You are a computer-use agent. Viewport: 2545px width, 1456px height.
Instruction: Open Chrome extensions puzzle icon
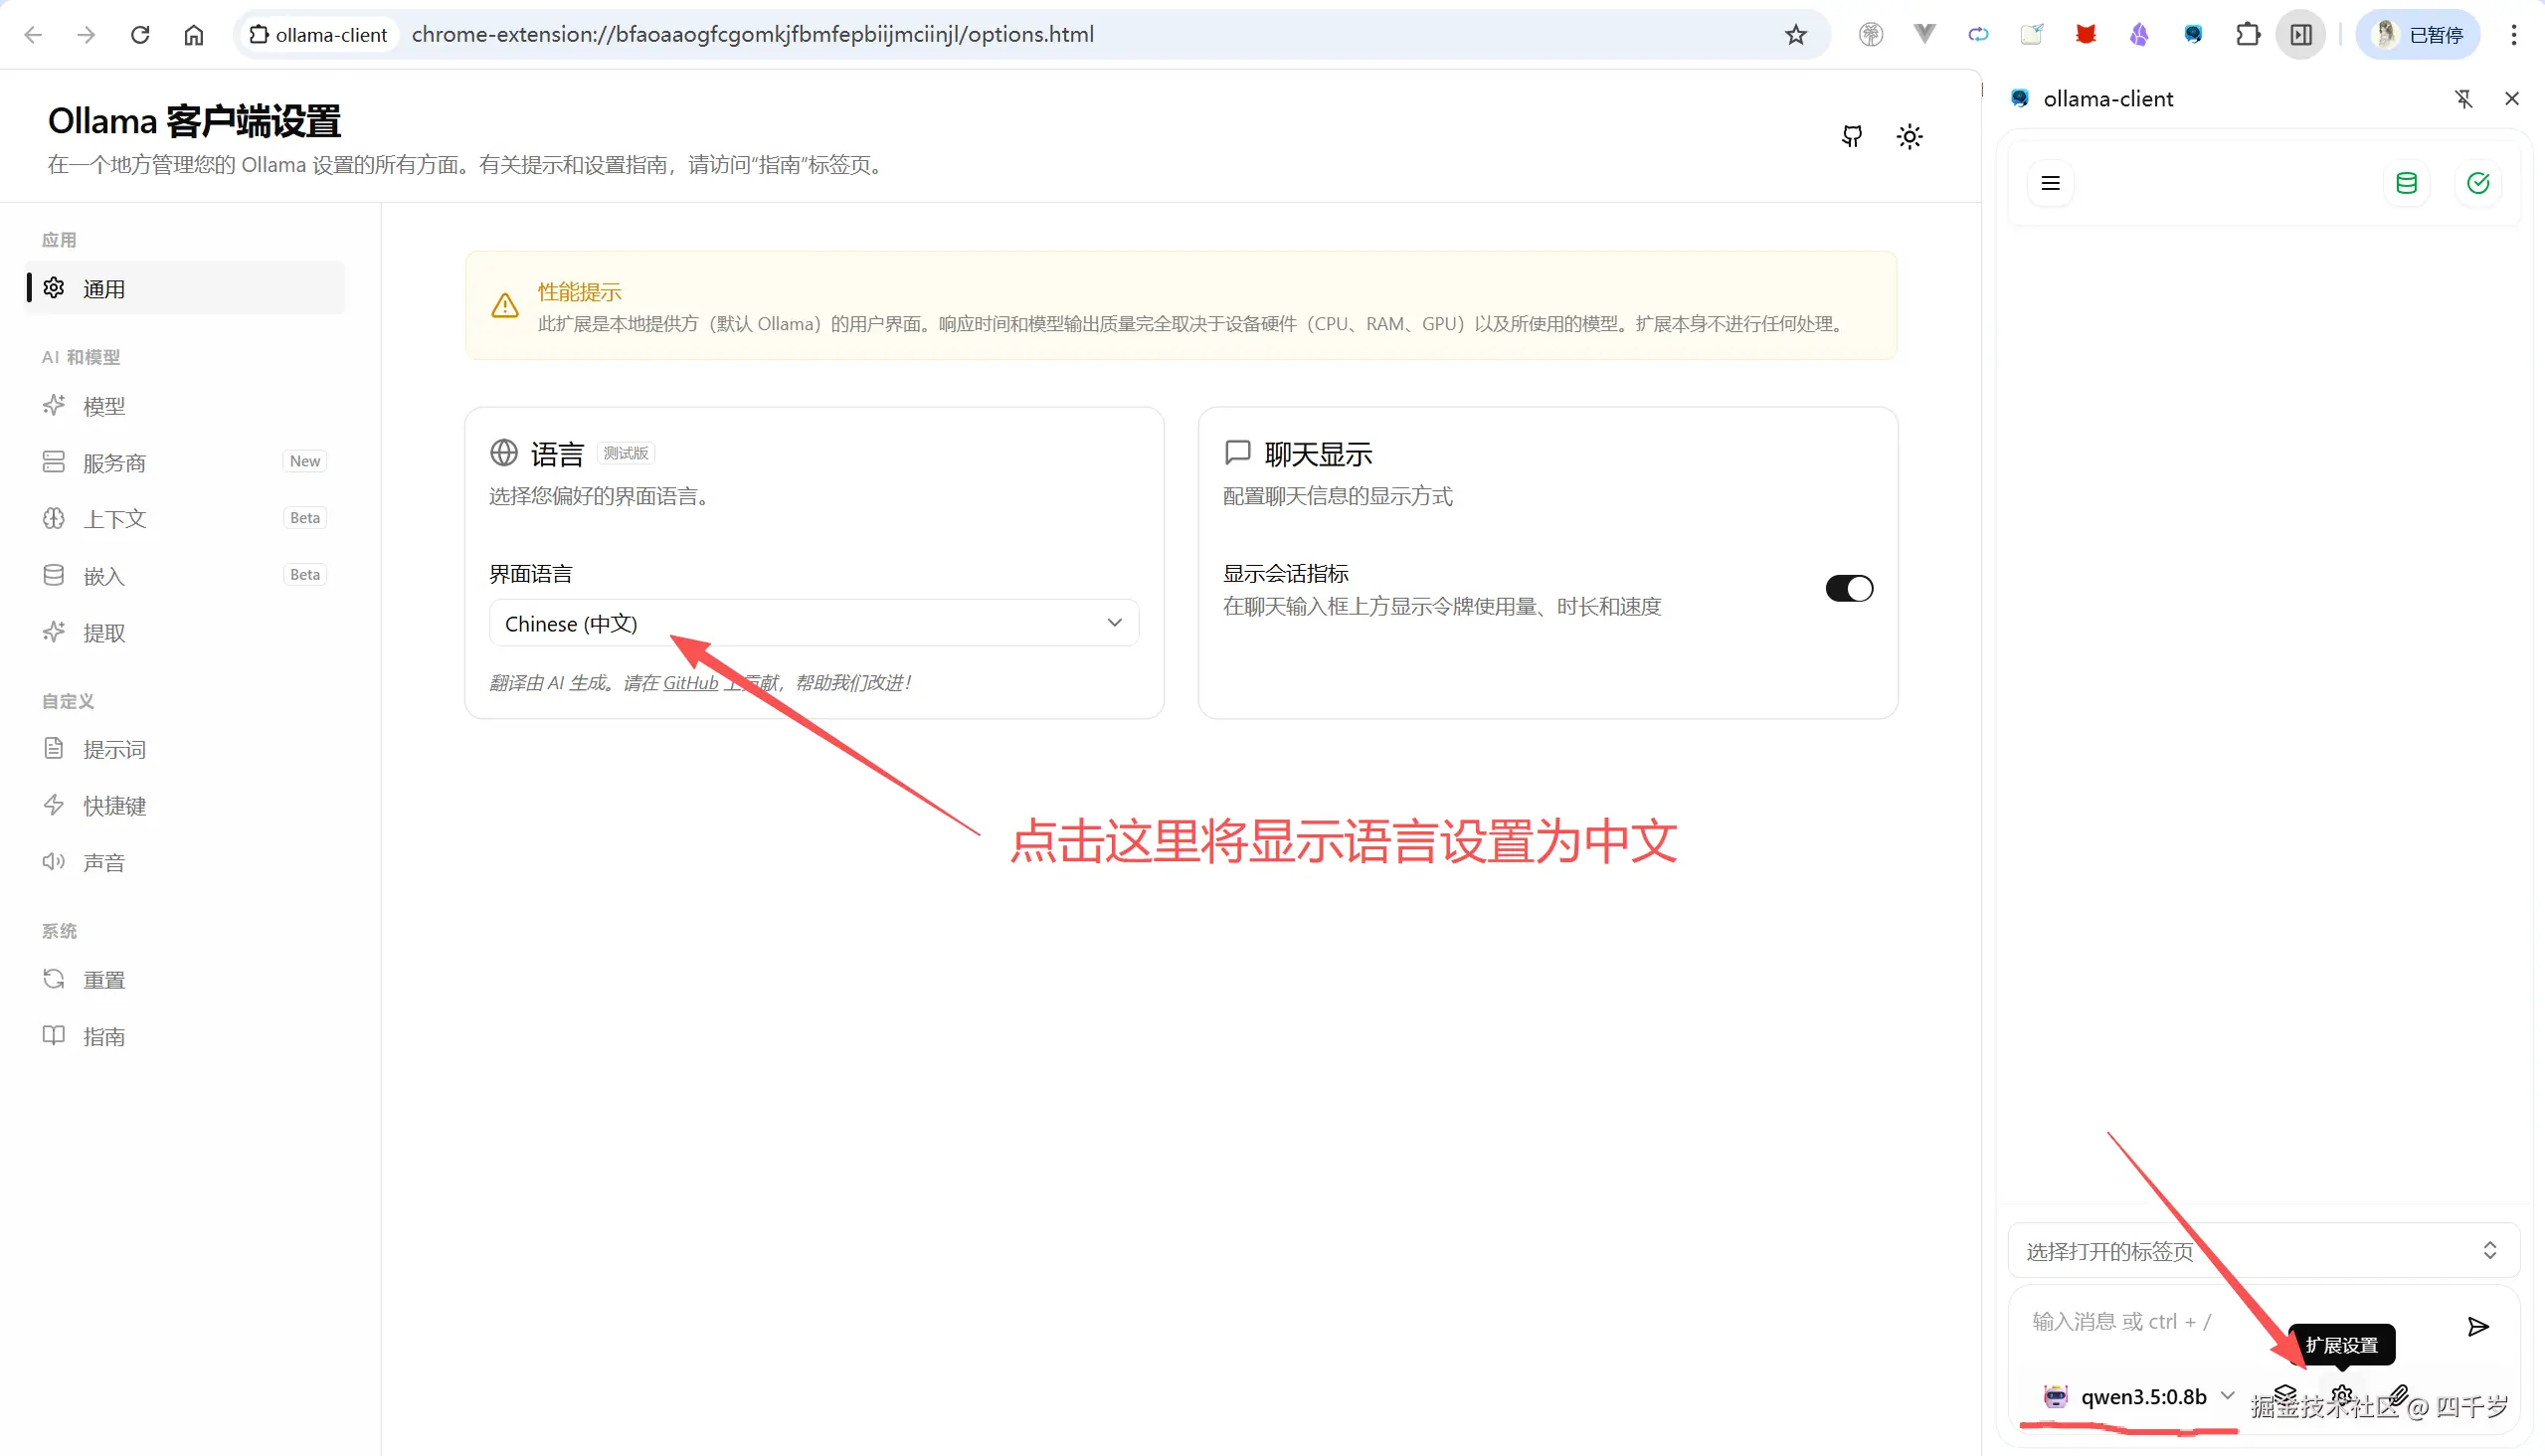(2248, 33)
